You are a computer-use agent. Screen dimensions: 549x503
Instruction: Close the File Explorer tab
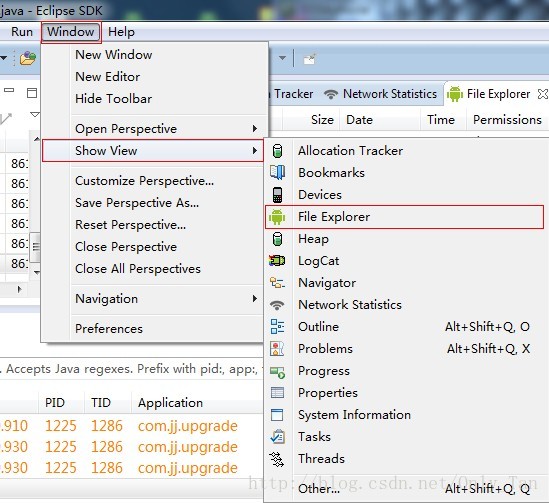click(542, 94)
